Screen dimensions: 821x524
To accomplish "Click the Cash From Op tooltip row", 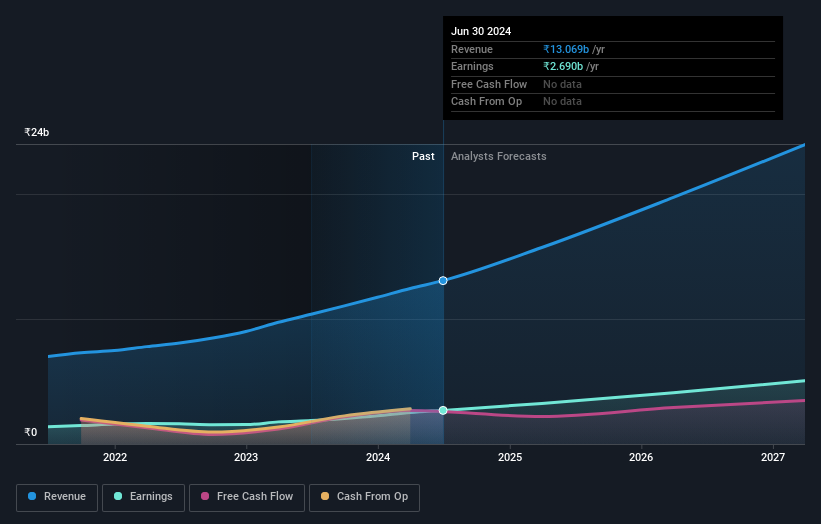I will [613, 102].
